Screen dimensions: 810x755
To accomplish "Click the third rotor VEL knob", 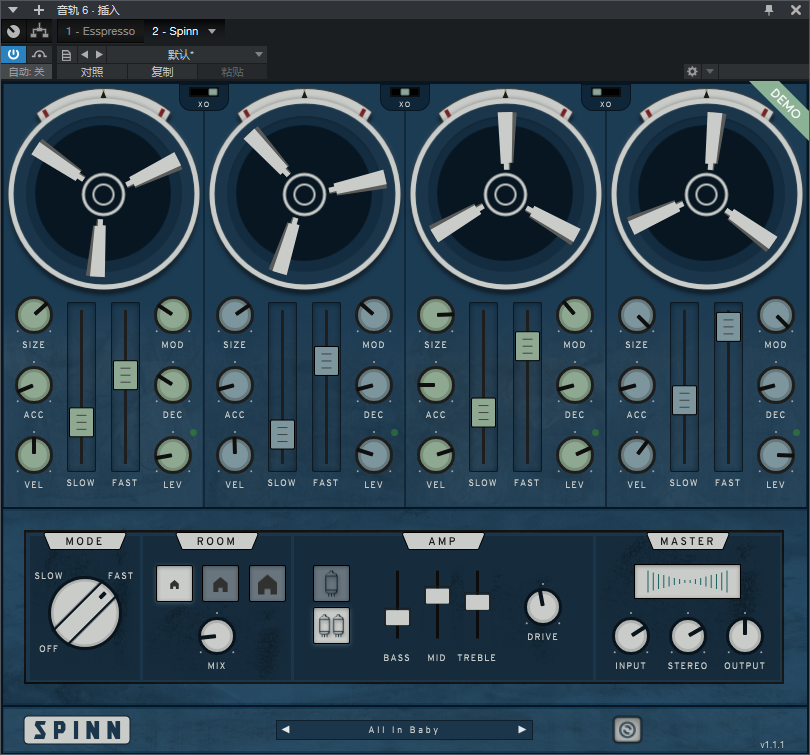I will click(435, 455).
